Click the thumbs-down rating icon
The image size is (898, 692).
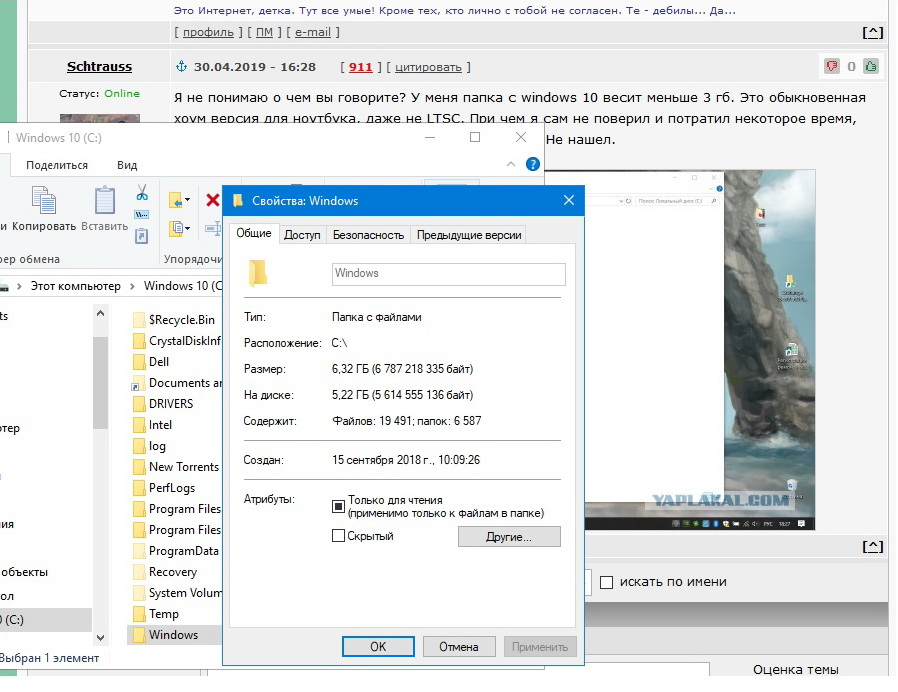(832, 66)
